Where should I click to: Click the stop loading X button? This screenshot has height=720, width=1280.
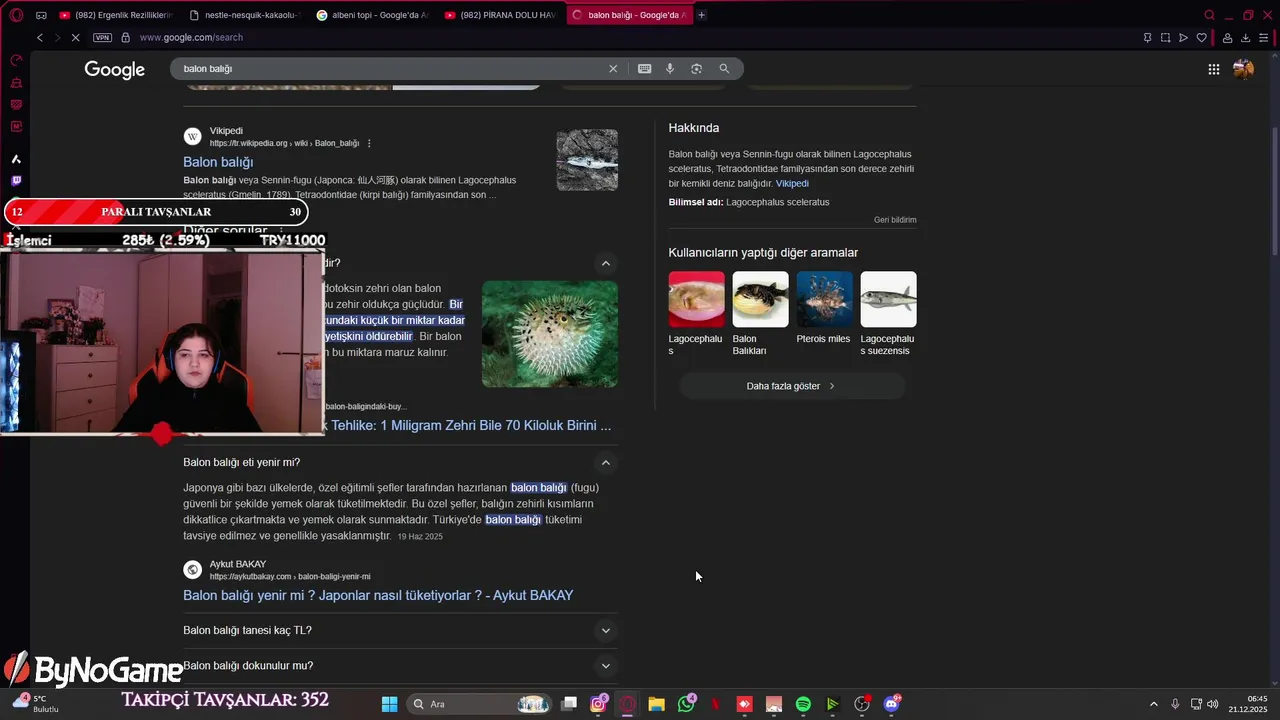pyautogui.click(x=76, y=37)
